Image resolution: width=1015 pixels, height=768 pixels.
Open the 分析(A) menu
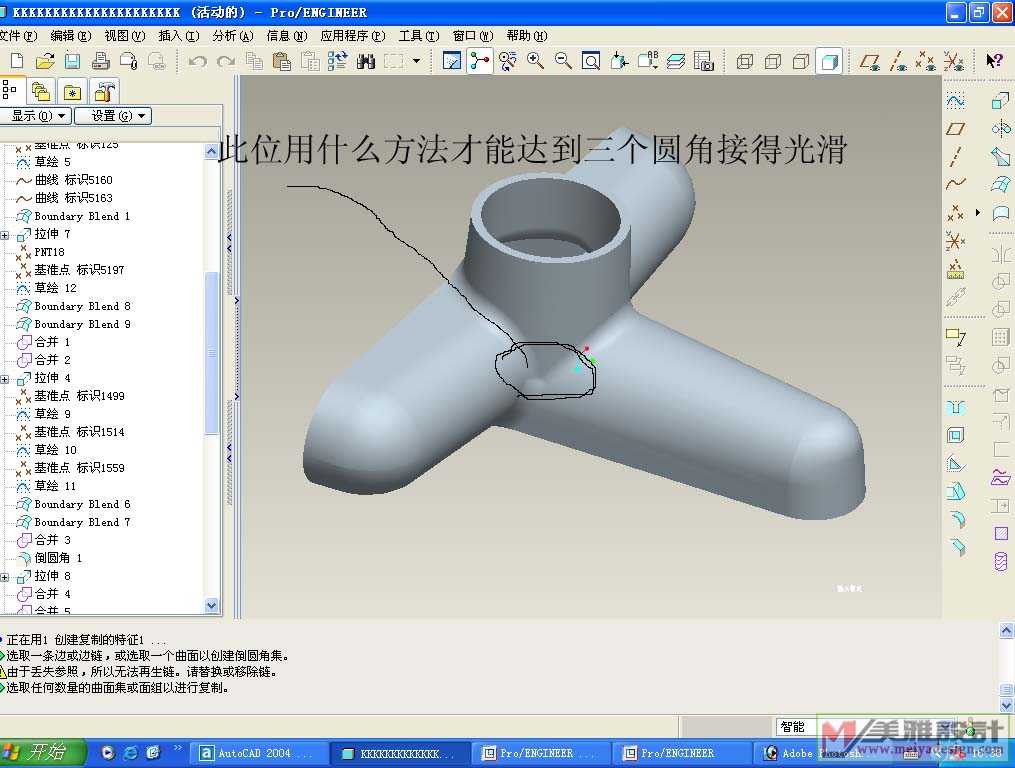(232, 36)
